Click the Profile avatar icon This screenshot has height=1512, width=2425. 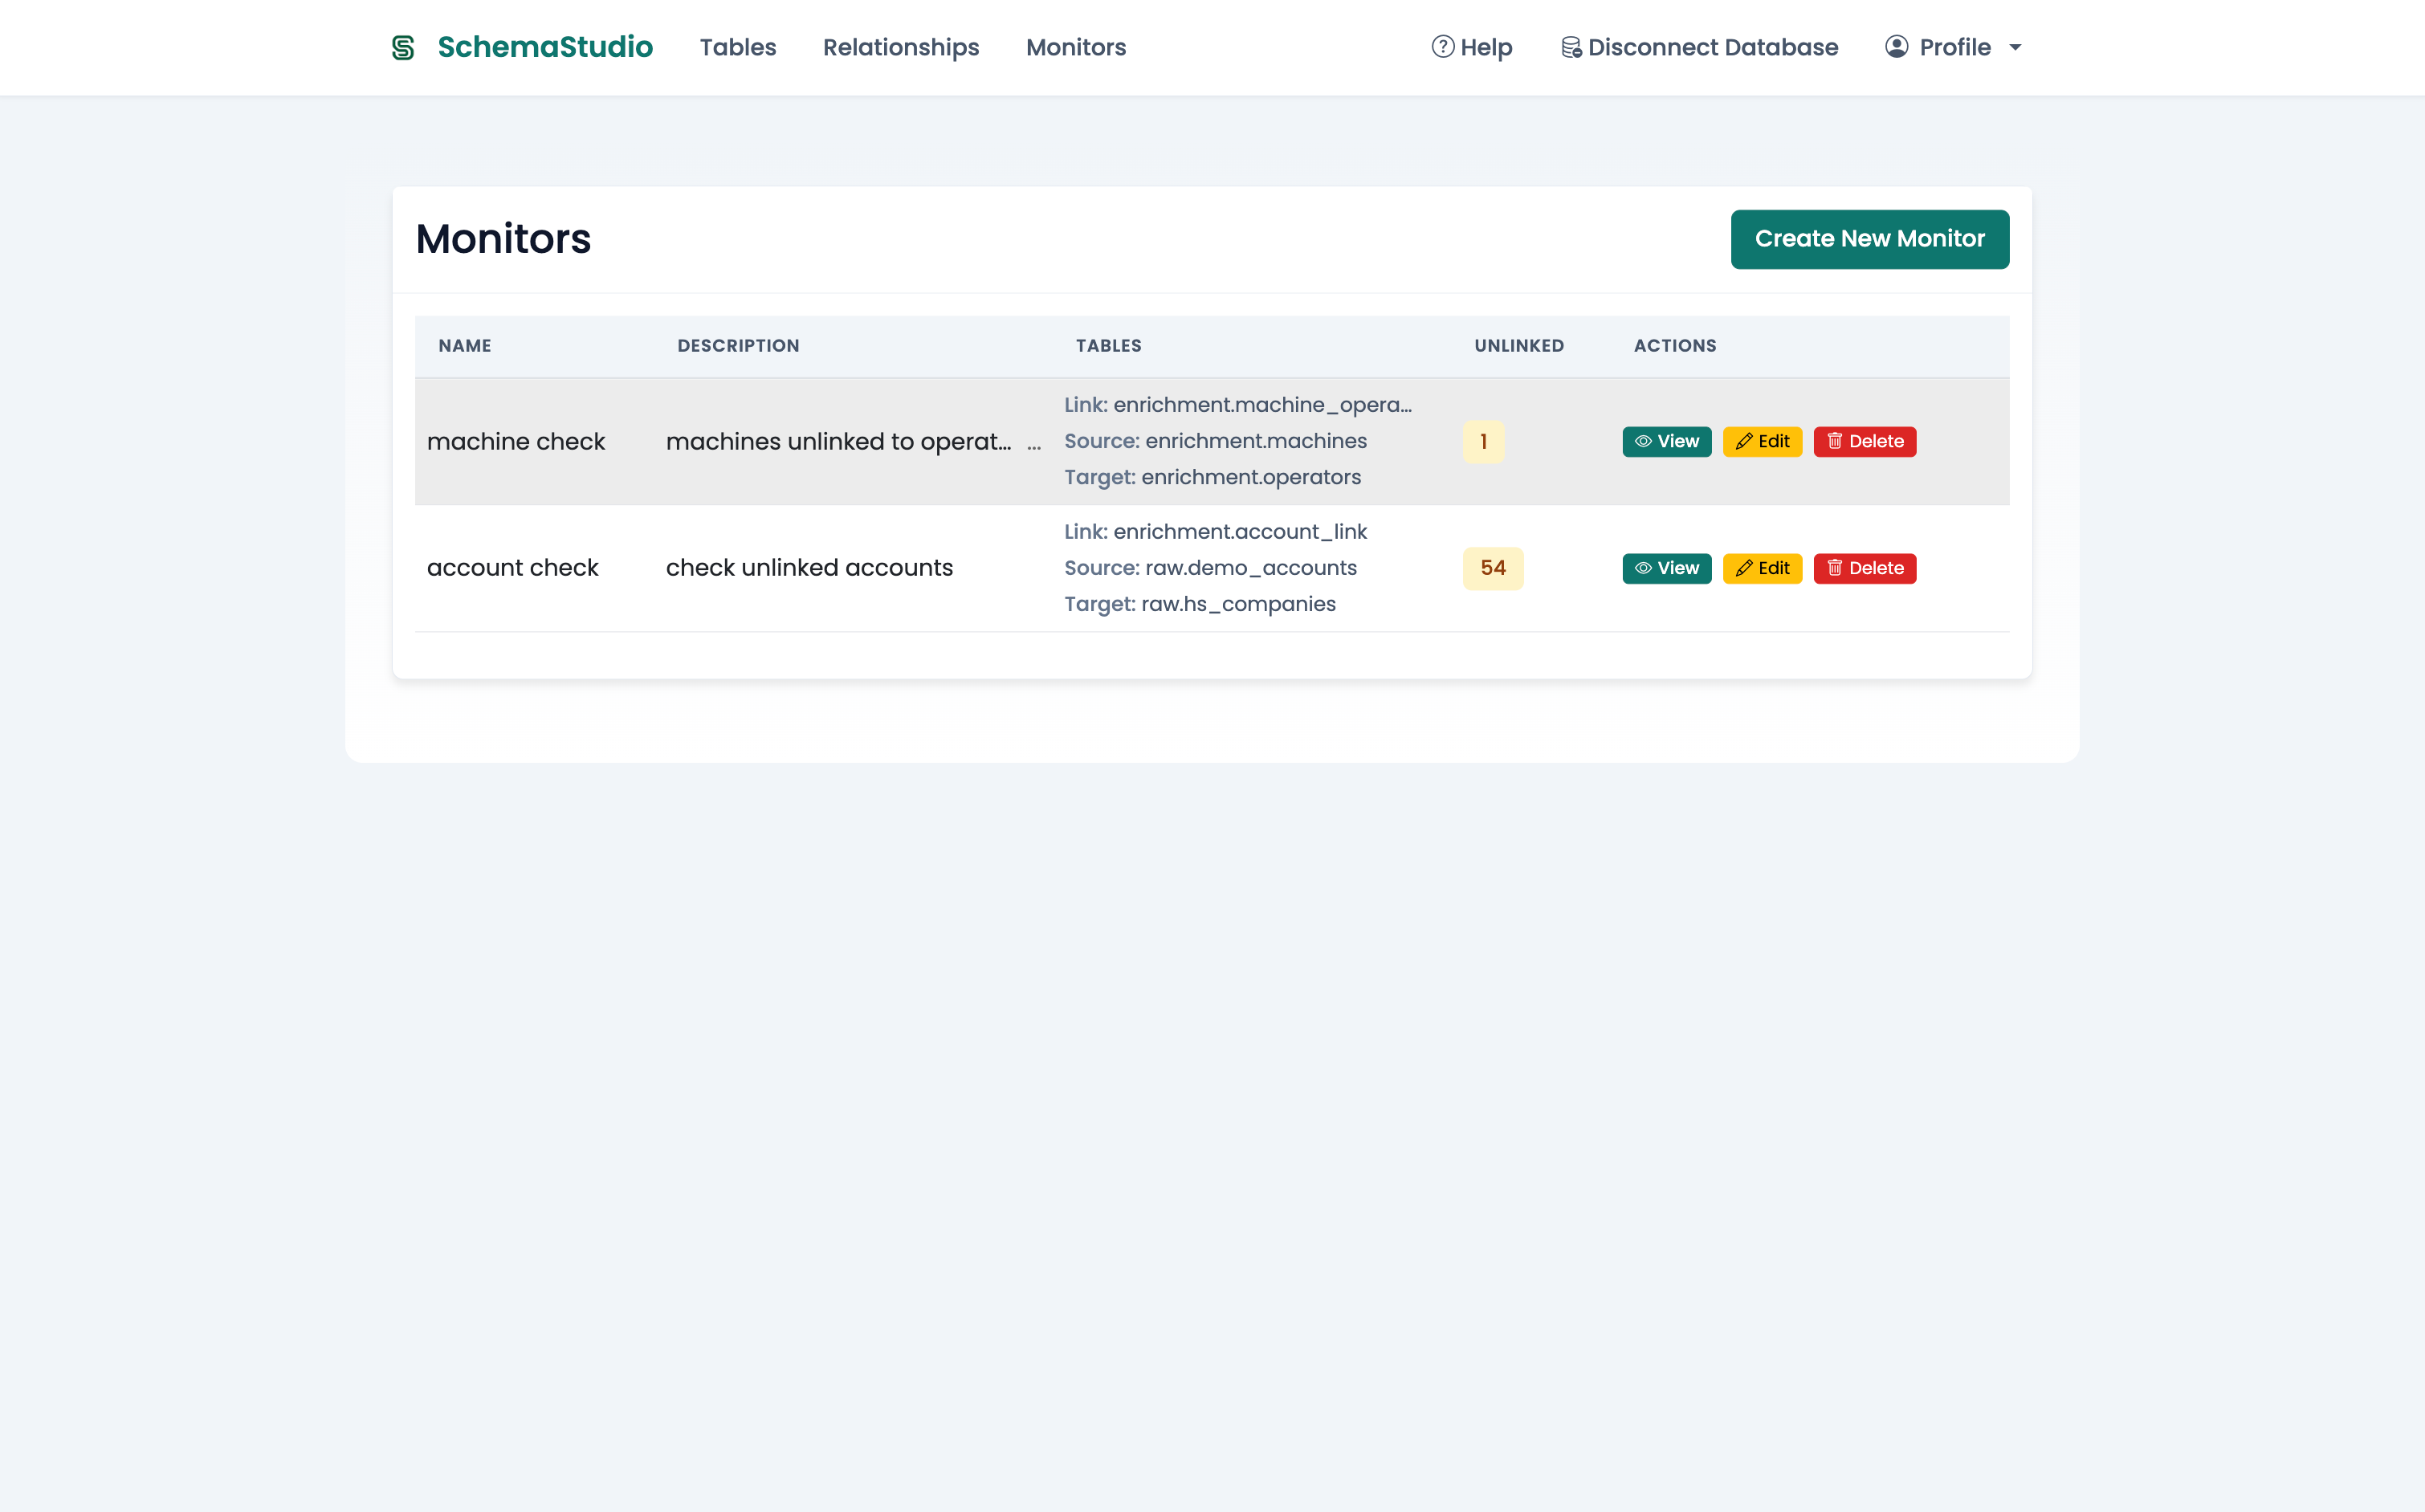(x=1897, y=47)
